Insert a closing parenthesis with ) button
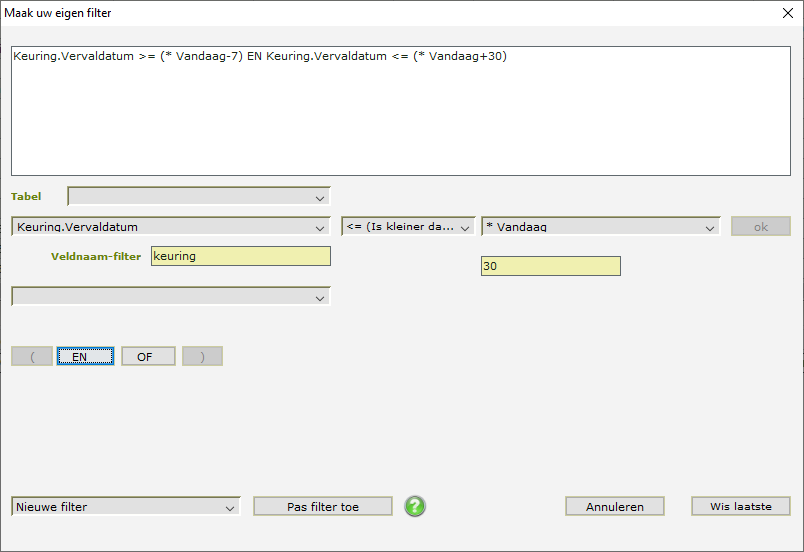This screenshot has height=552, width=804. pyautogui.click(x=202, y=357)
